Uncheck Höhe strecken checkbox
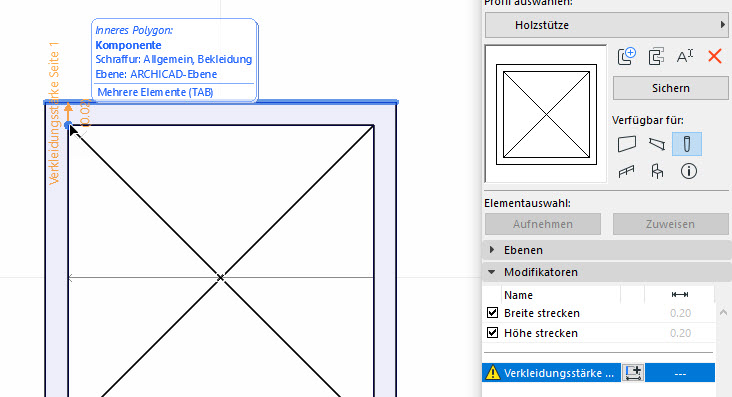The height and width of the screenshot is (397, 732). click(x=492, y=333)
